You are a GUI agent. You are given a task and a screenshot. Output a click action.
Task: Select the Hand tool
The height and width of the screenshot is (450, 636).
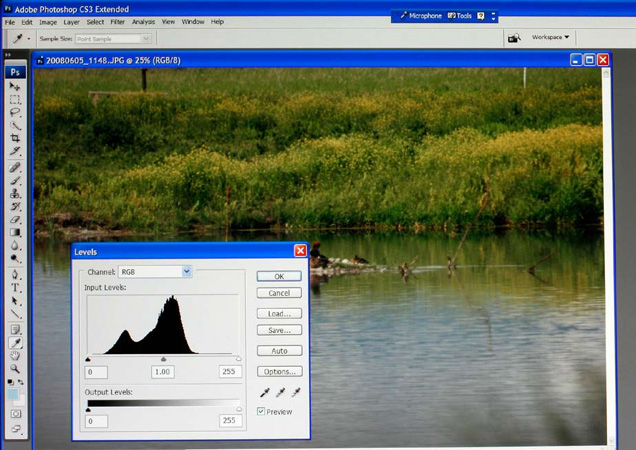pos(15,356)
